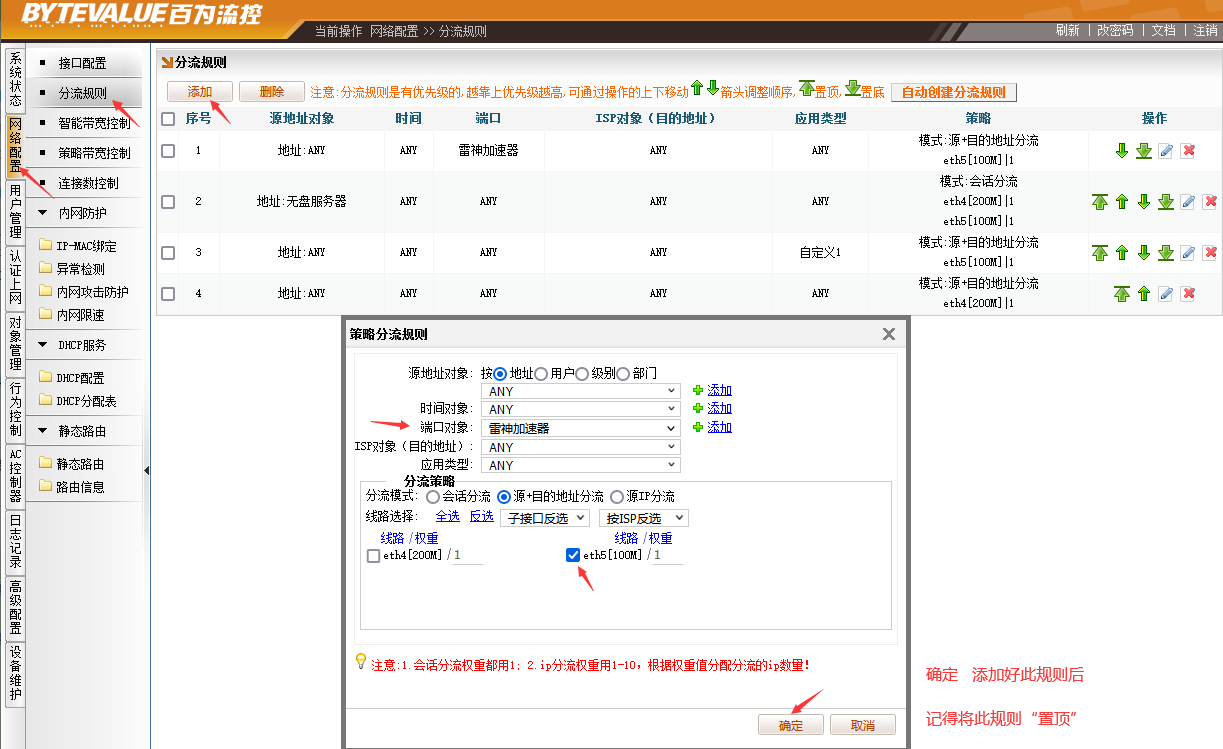This screenshot has height=749, width=1223.
Task: Open the 应用类型 dropdown
Action: pos(581,465)
